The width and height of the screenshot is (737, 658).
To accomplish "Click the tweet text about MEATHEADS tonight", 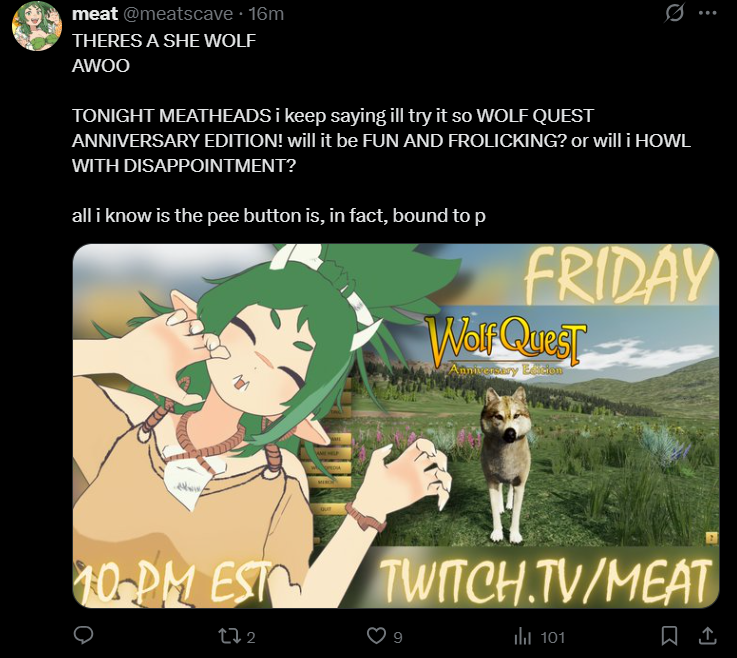I will [381, 141].
